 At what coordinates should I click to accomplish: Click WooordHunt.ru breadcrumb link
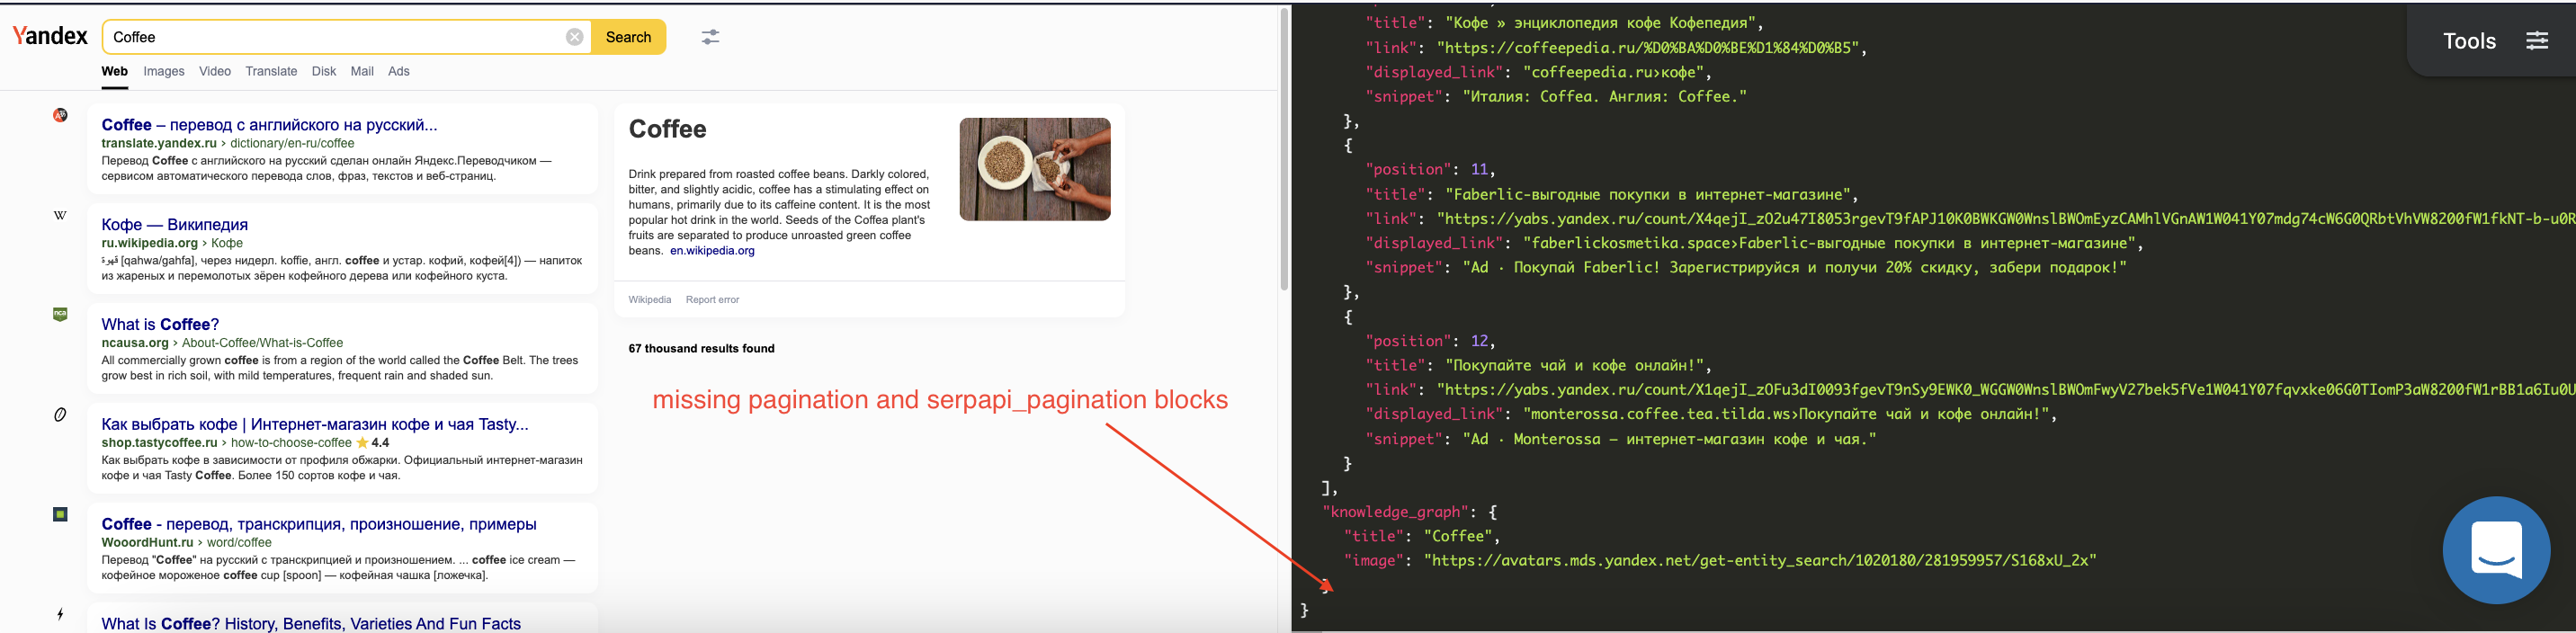pyautogui.click(x=147, y=543)
